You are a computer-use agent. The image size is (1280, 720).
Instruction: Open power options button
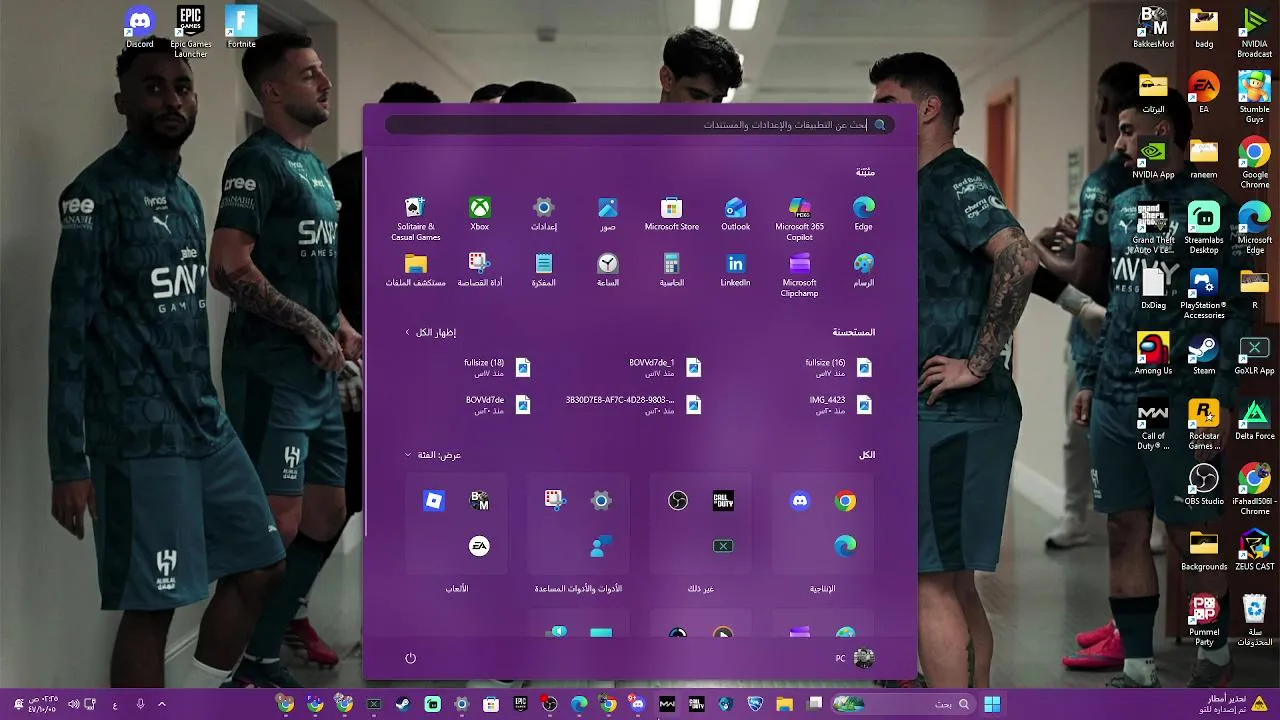point(410,658)
